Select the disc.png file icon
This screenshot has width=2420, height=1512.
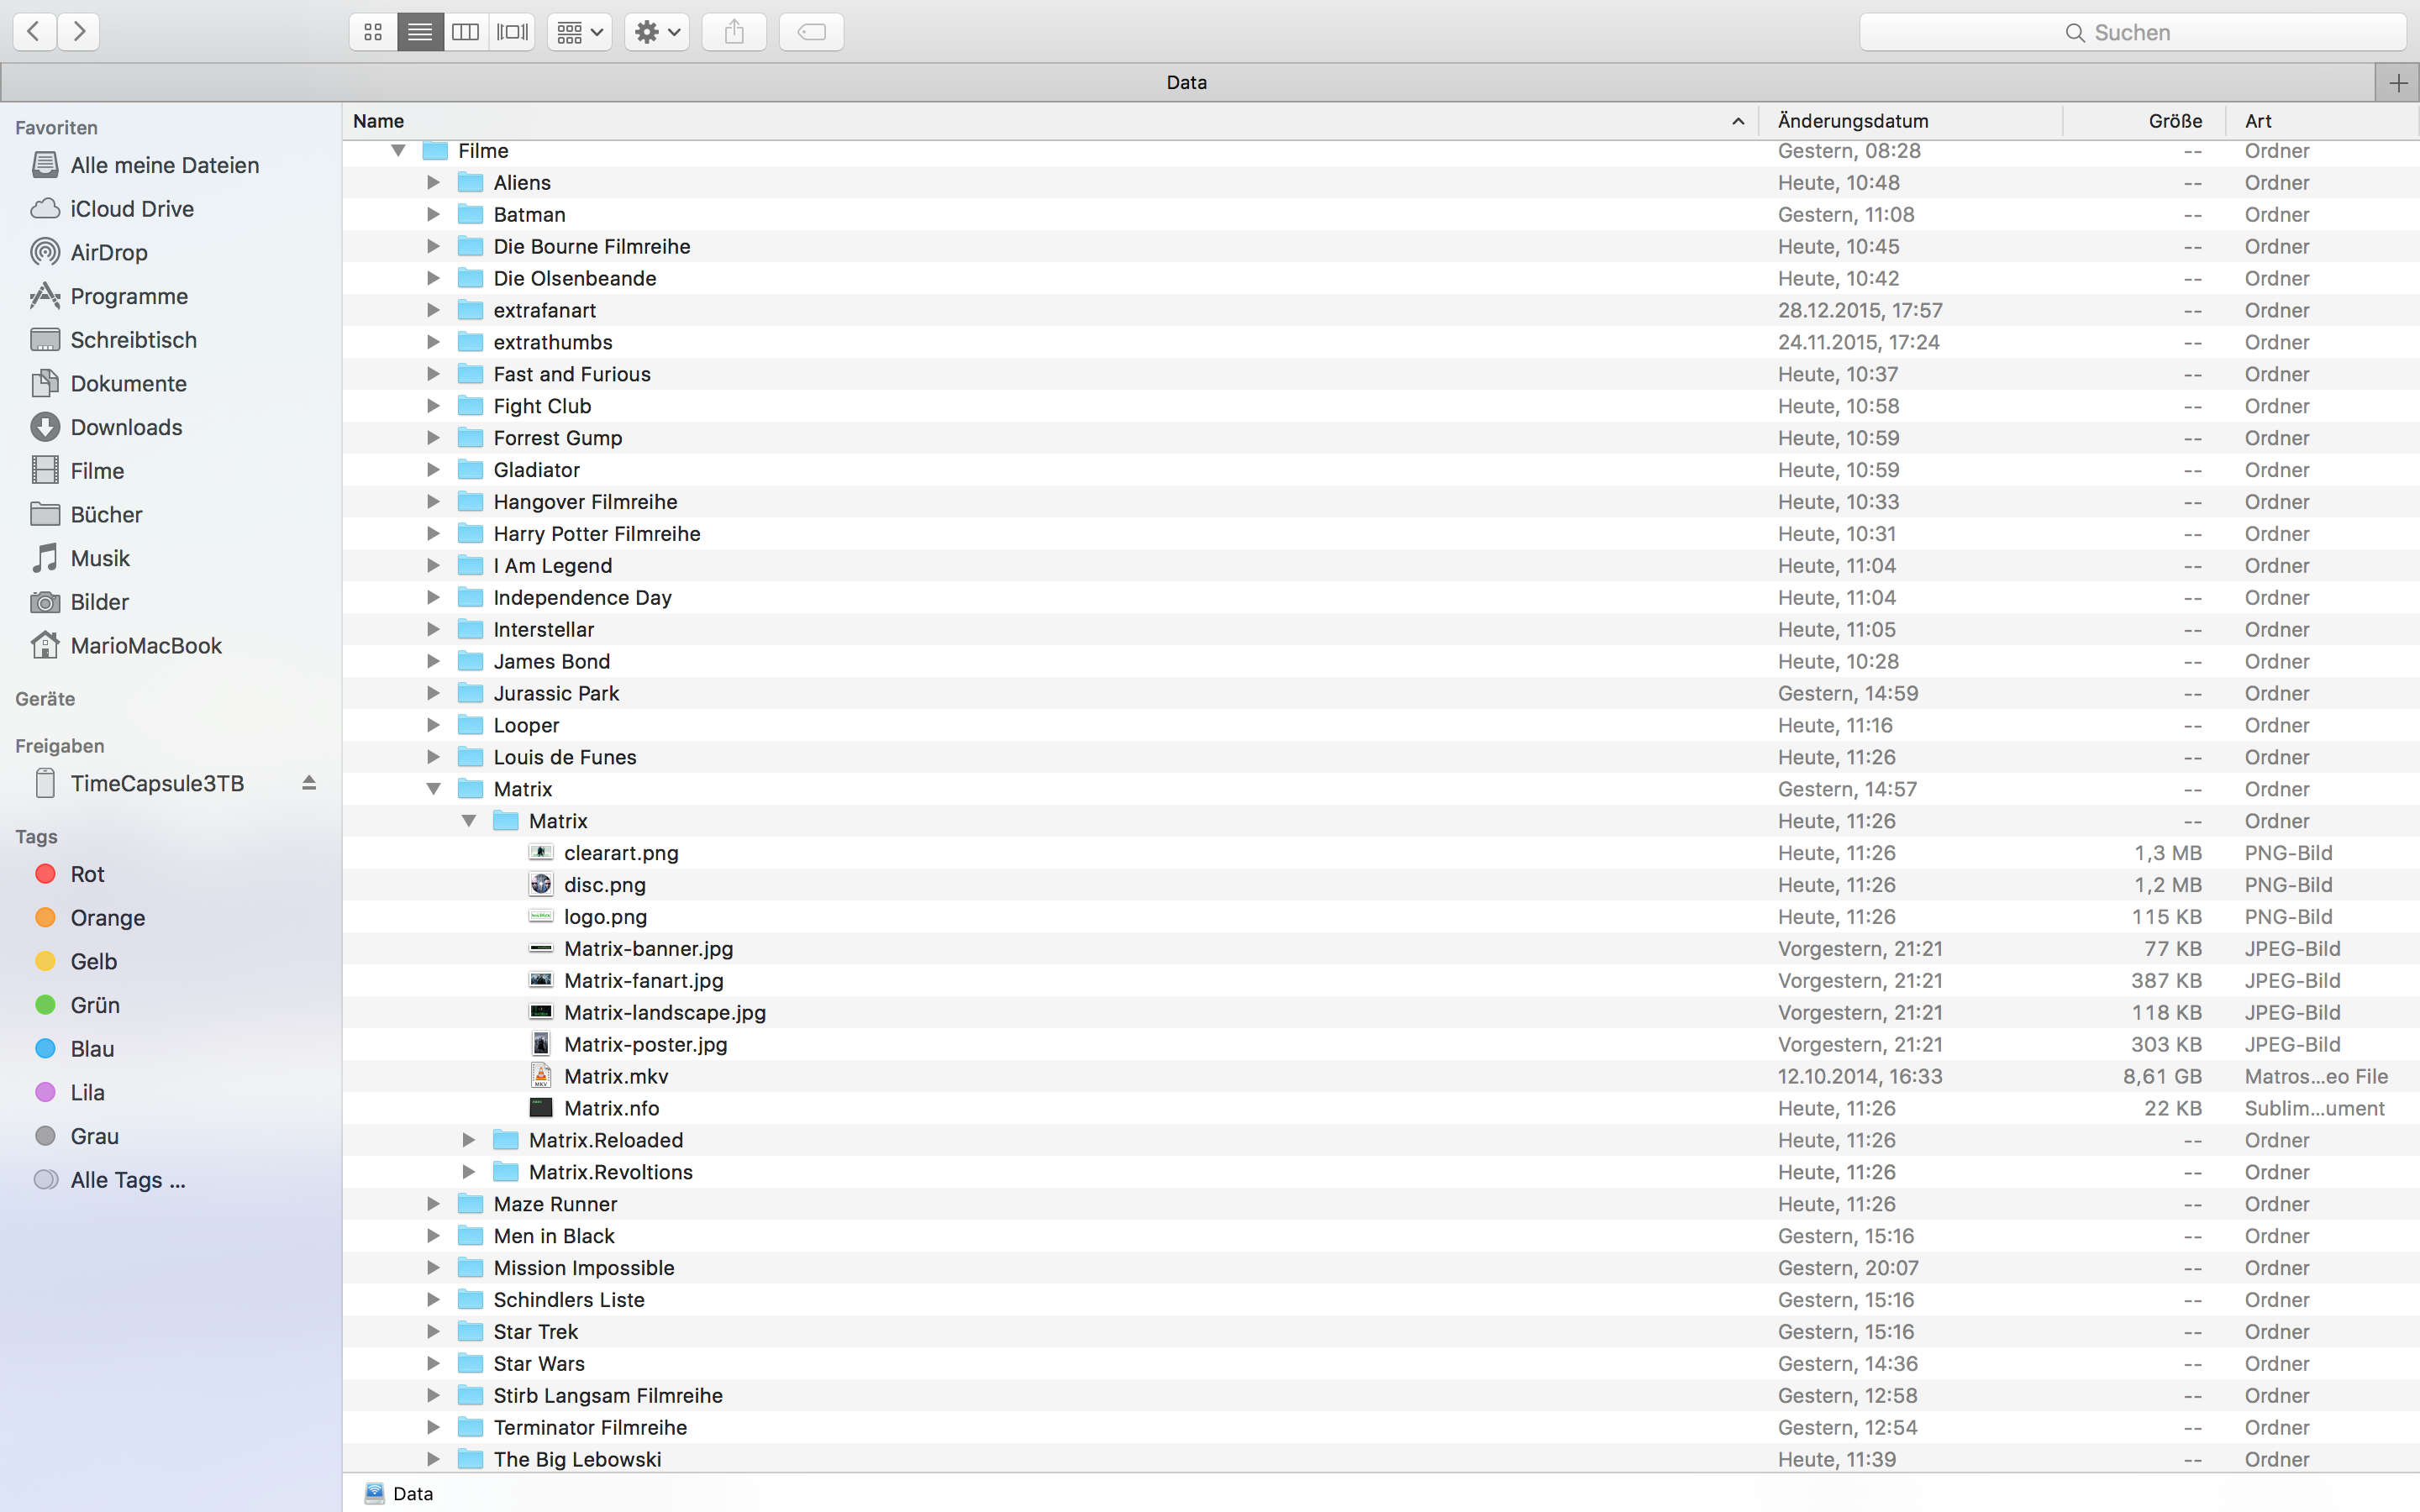(541, 884)
